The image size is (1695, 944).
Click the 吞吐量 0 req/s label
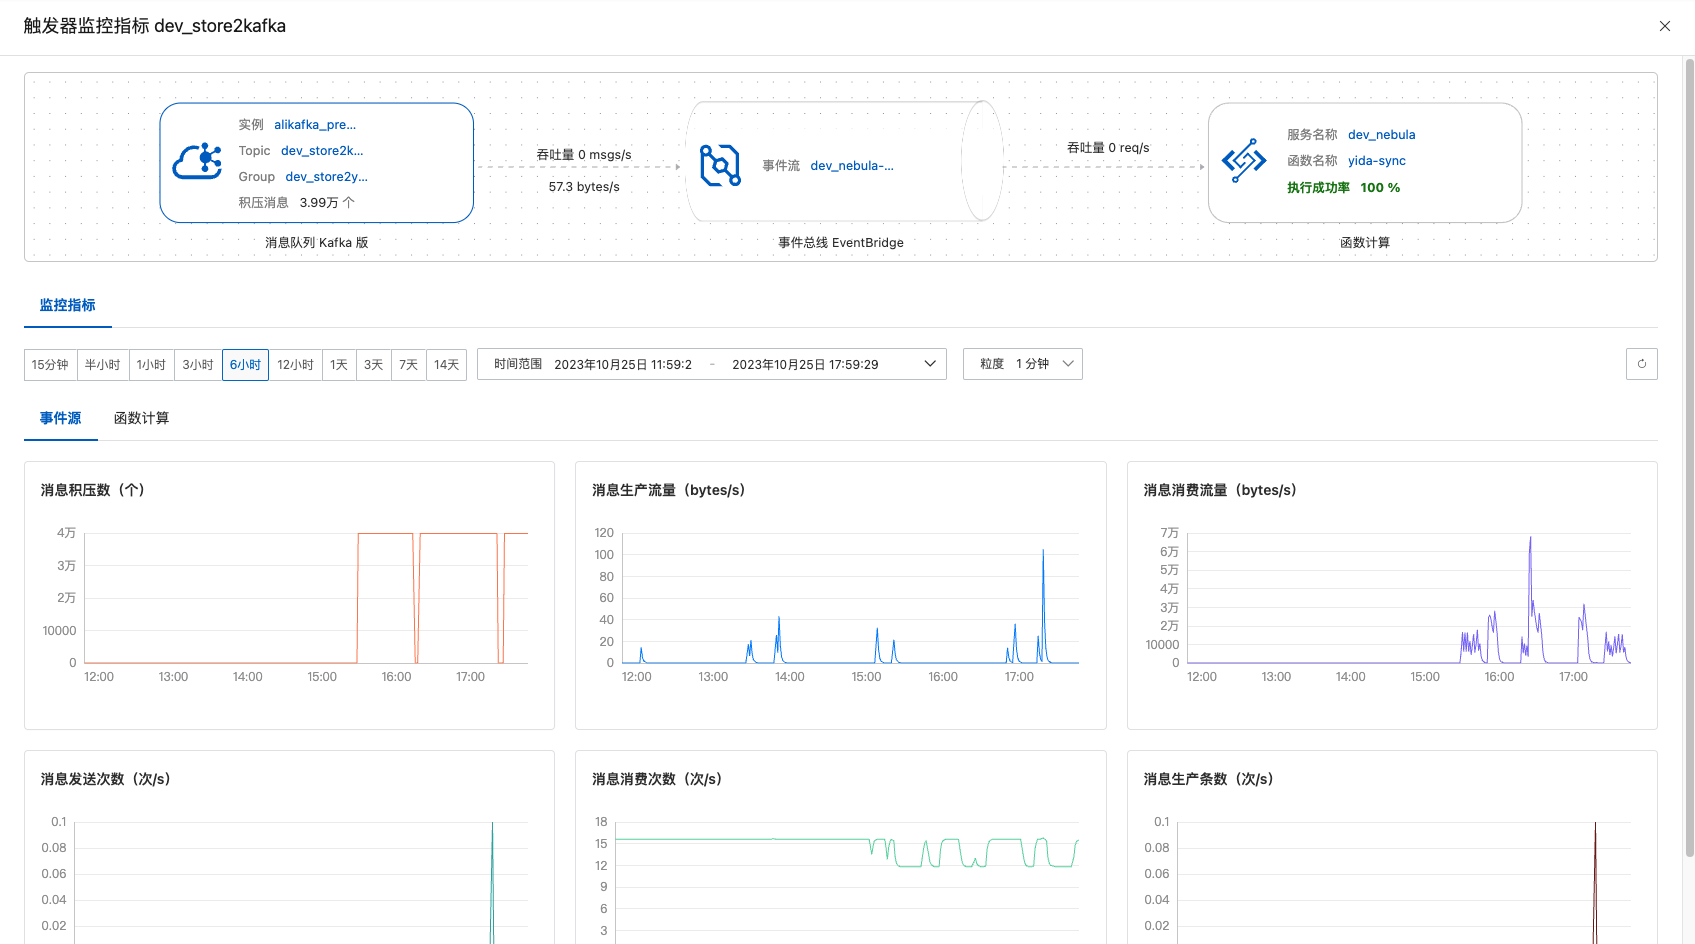coord(1108,148)
